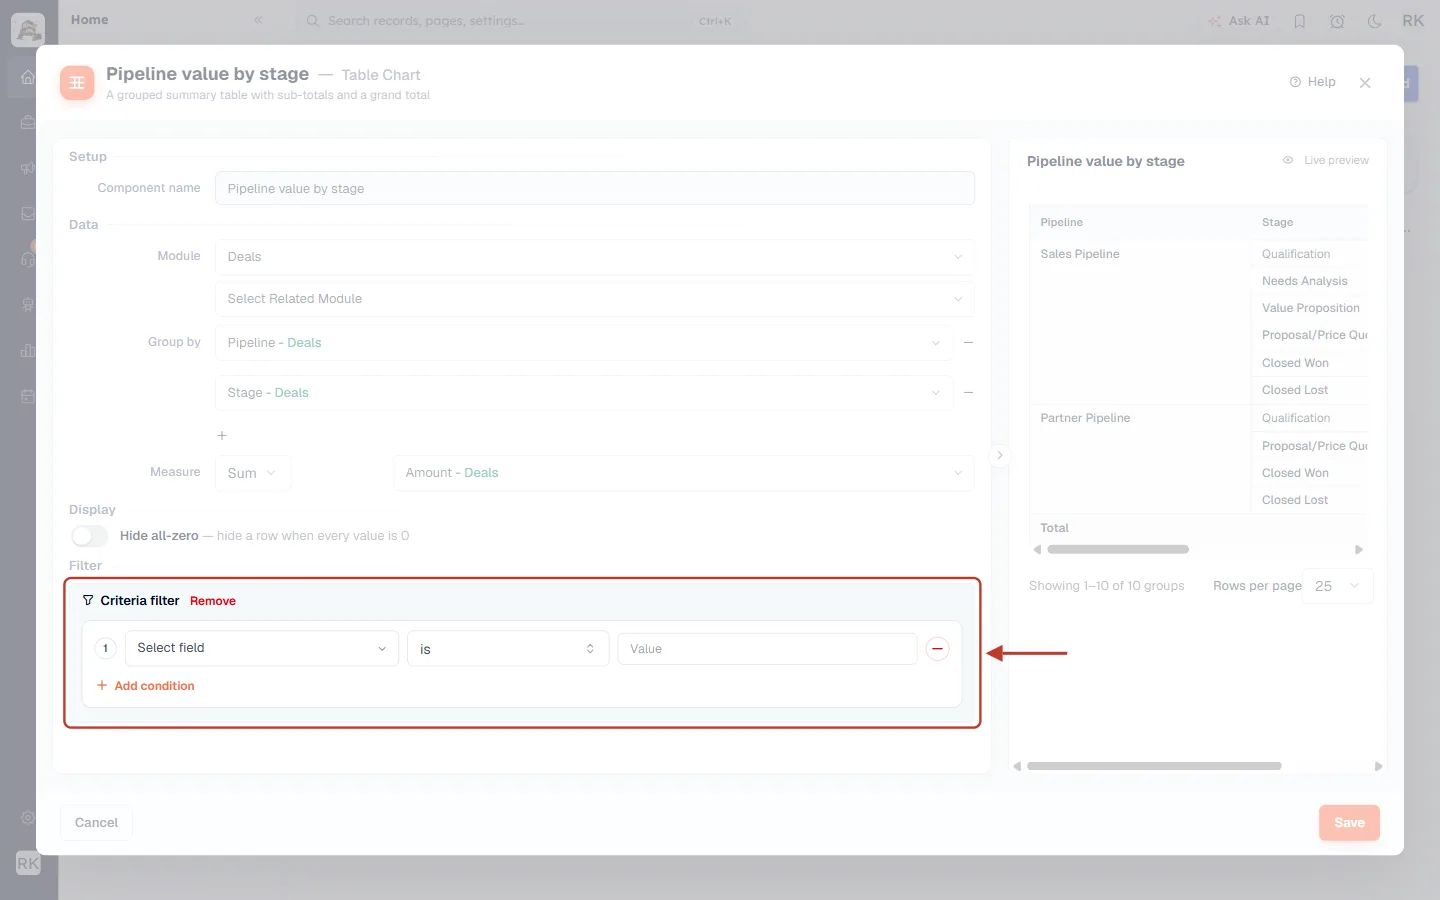Open Rows per page dropdown showing 25
The width and height of the screenshot is (1440, 900).
1338,586
